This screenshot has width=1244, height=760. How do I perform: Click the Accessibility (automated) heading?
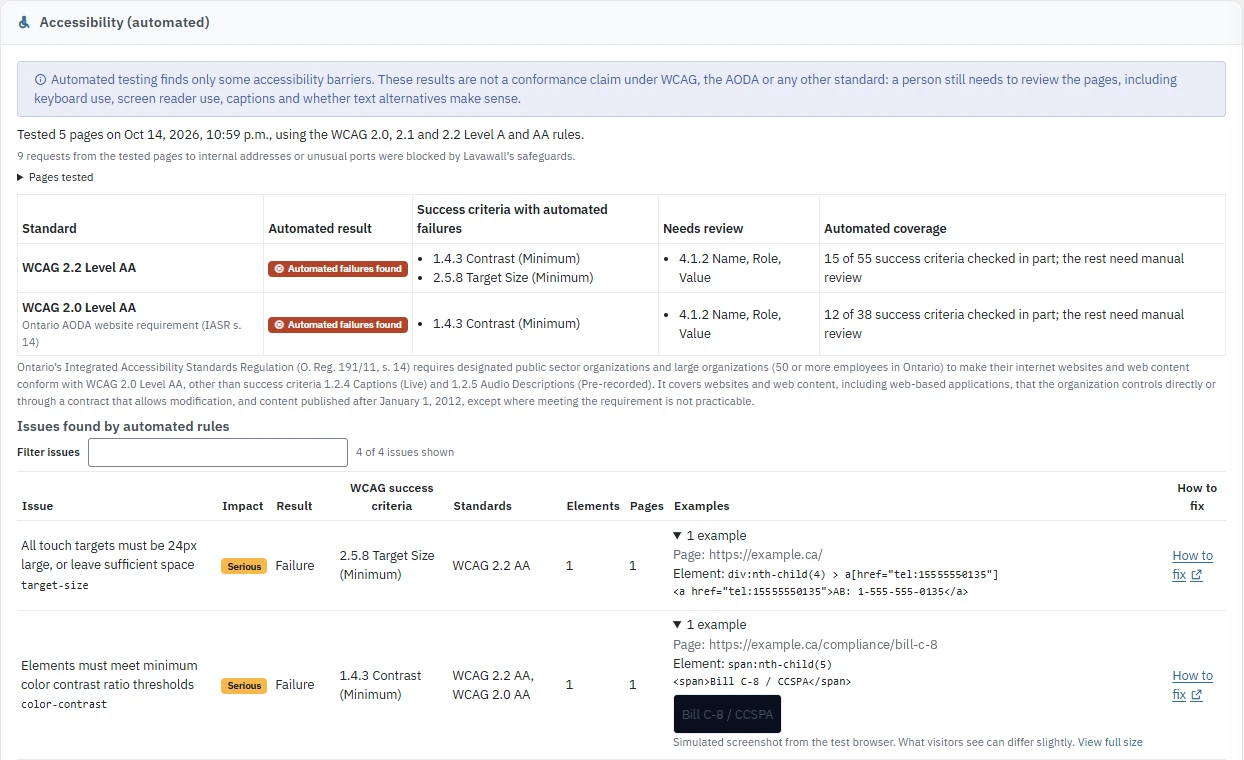tap(125, 22)
